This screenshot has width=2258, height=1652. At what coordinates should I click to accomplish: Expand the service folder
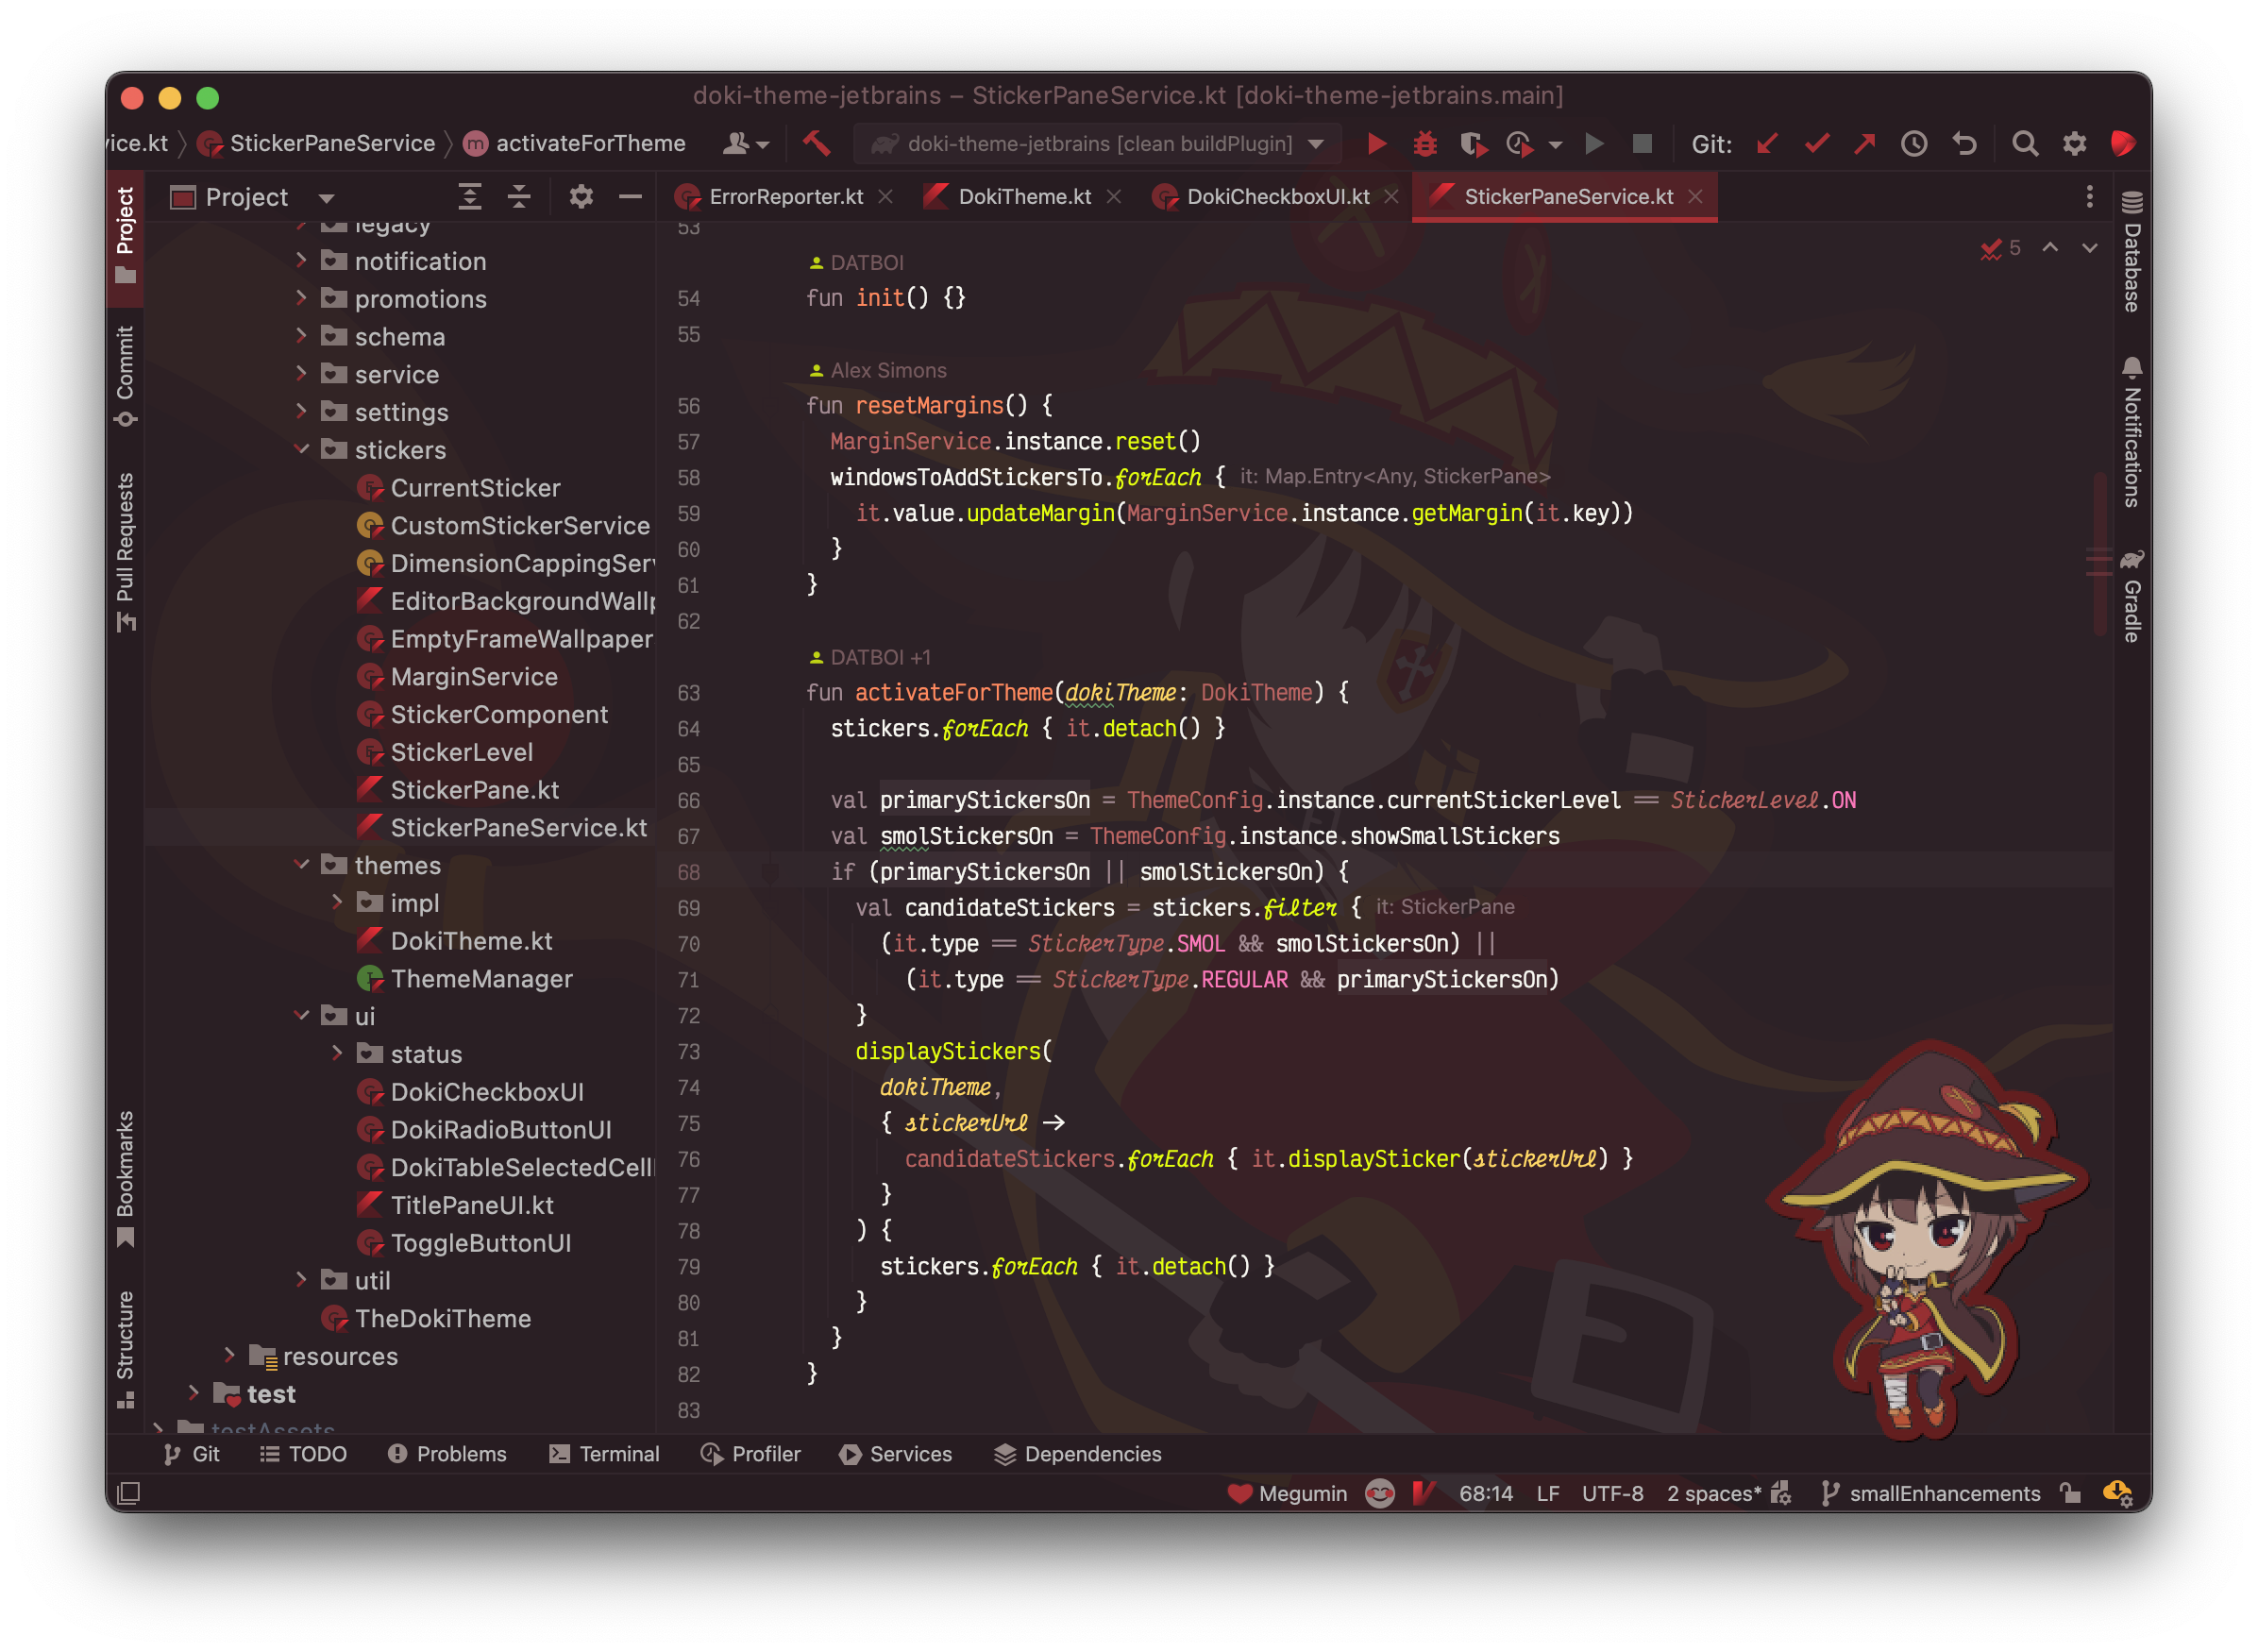[x=301, y=373]
